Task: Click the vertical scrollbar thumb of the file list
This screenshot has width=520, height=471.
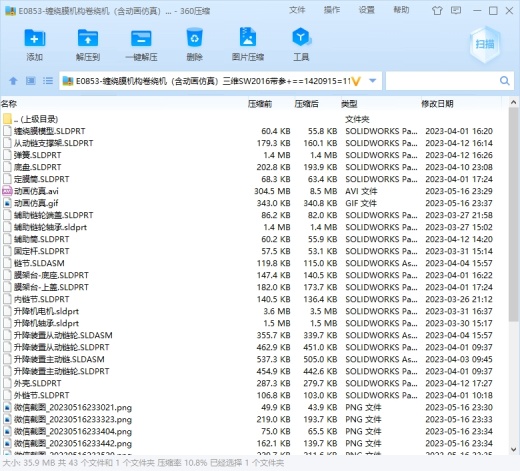Action: pyautogui.click(x=514, y=214)
